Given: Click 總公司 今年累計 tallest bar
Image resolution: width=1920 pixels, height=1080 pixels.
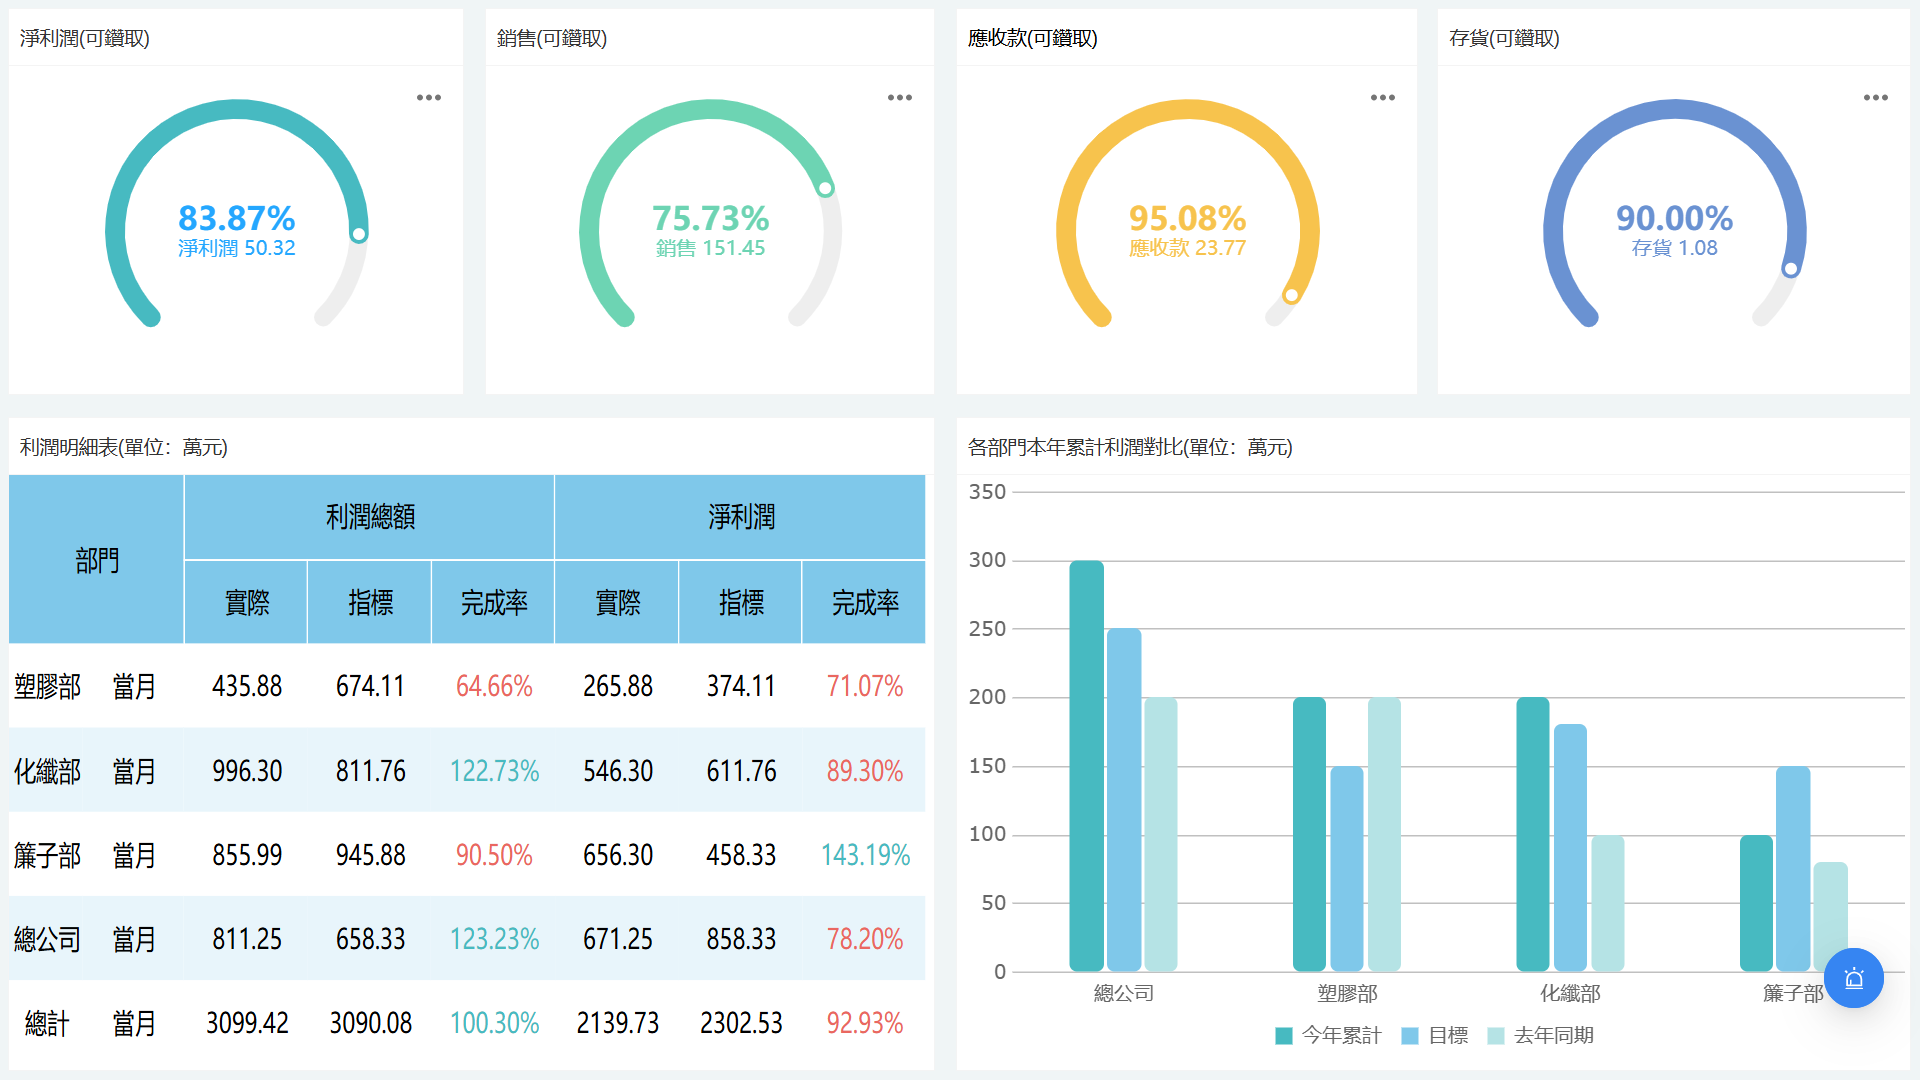Looking at the screenshot, I should (x=1087, y=766).
